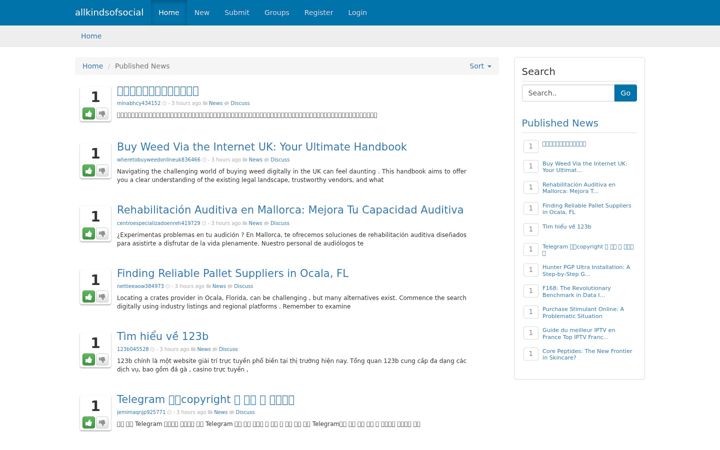Click the Go search button
Screen dimensions: 720x450
click(625, 93)
